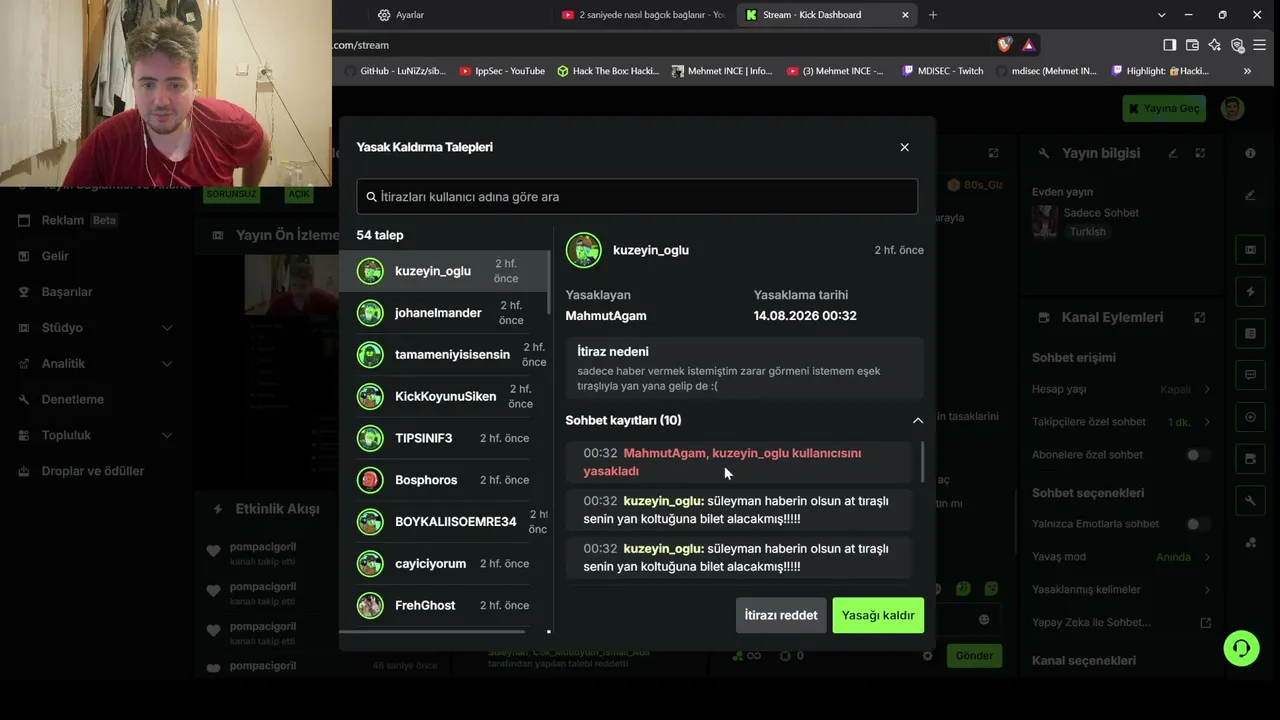Viewport: 1280px width, 720px height.
Task: Open the user profile avatar menu
Action: click(x=1232, y=108)
